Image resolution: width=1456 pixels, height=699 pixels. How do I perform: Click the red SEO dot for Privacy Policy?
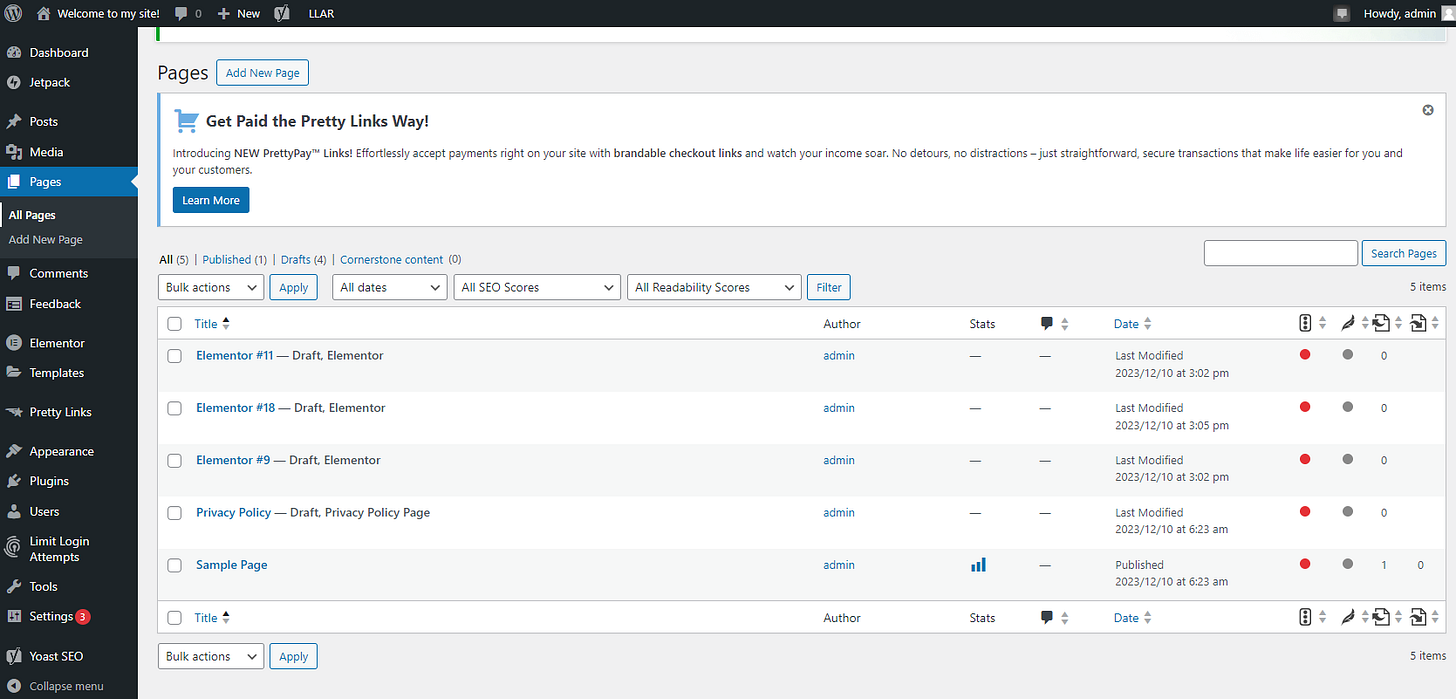point(1305,511)
